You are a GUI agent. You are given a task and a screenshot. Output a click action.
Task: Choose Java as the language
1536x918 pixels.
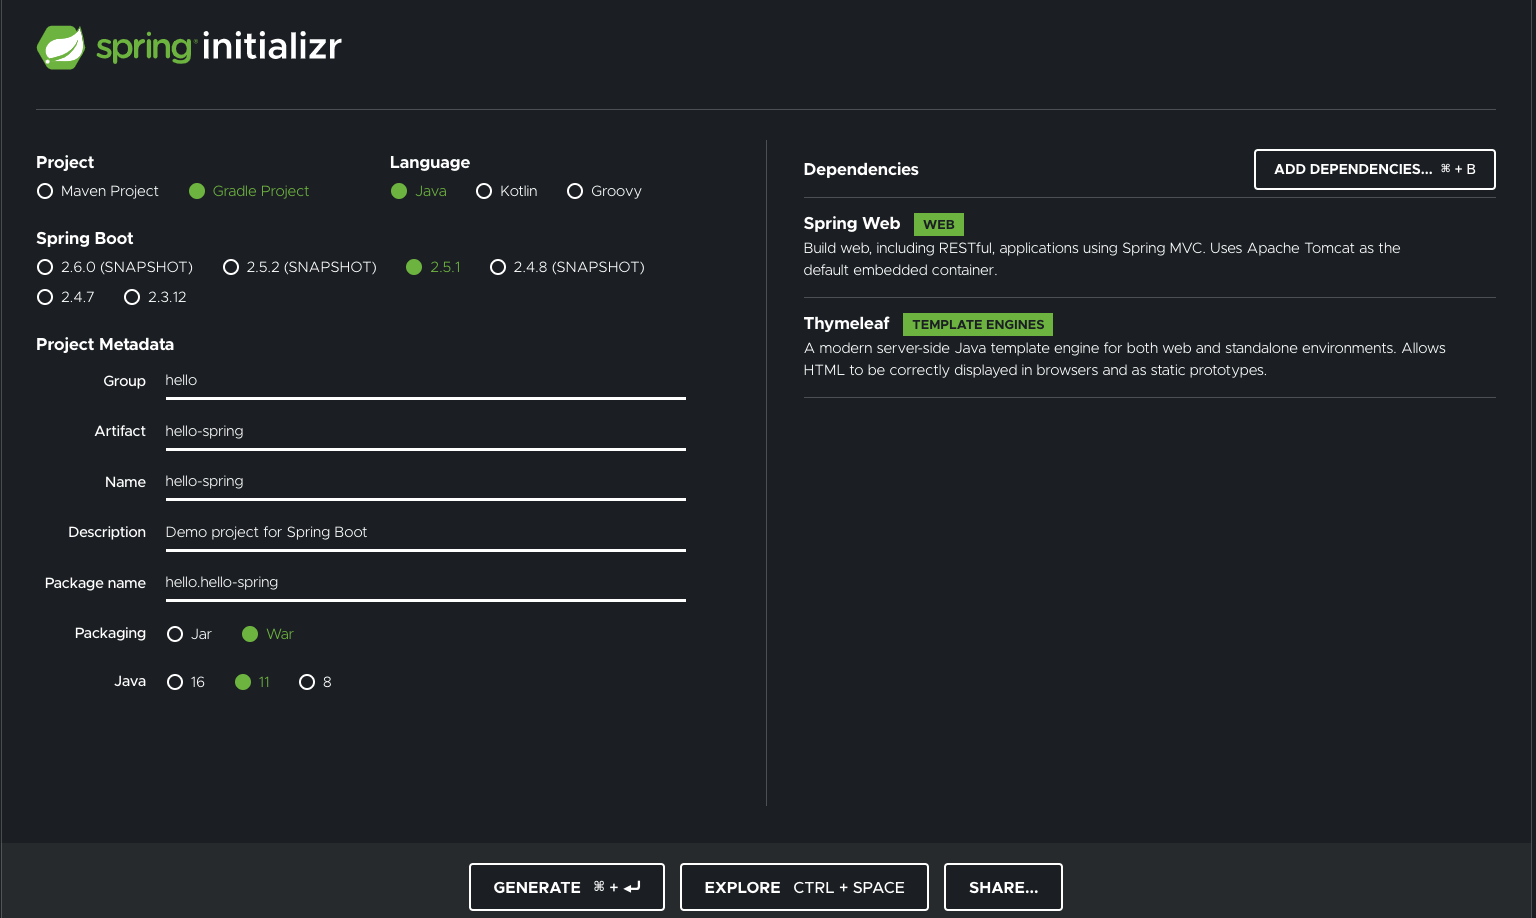[399, 191]
